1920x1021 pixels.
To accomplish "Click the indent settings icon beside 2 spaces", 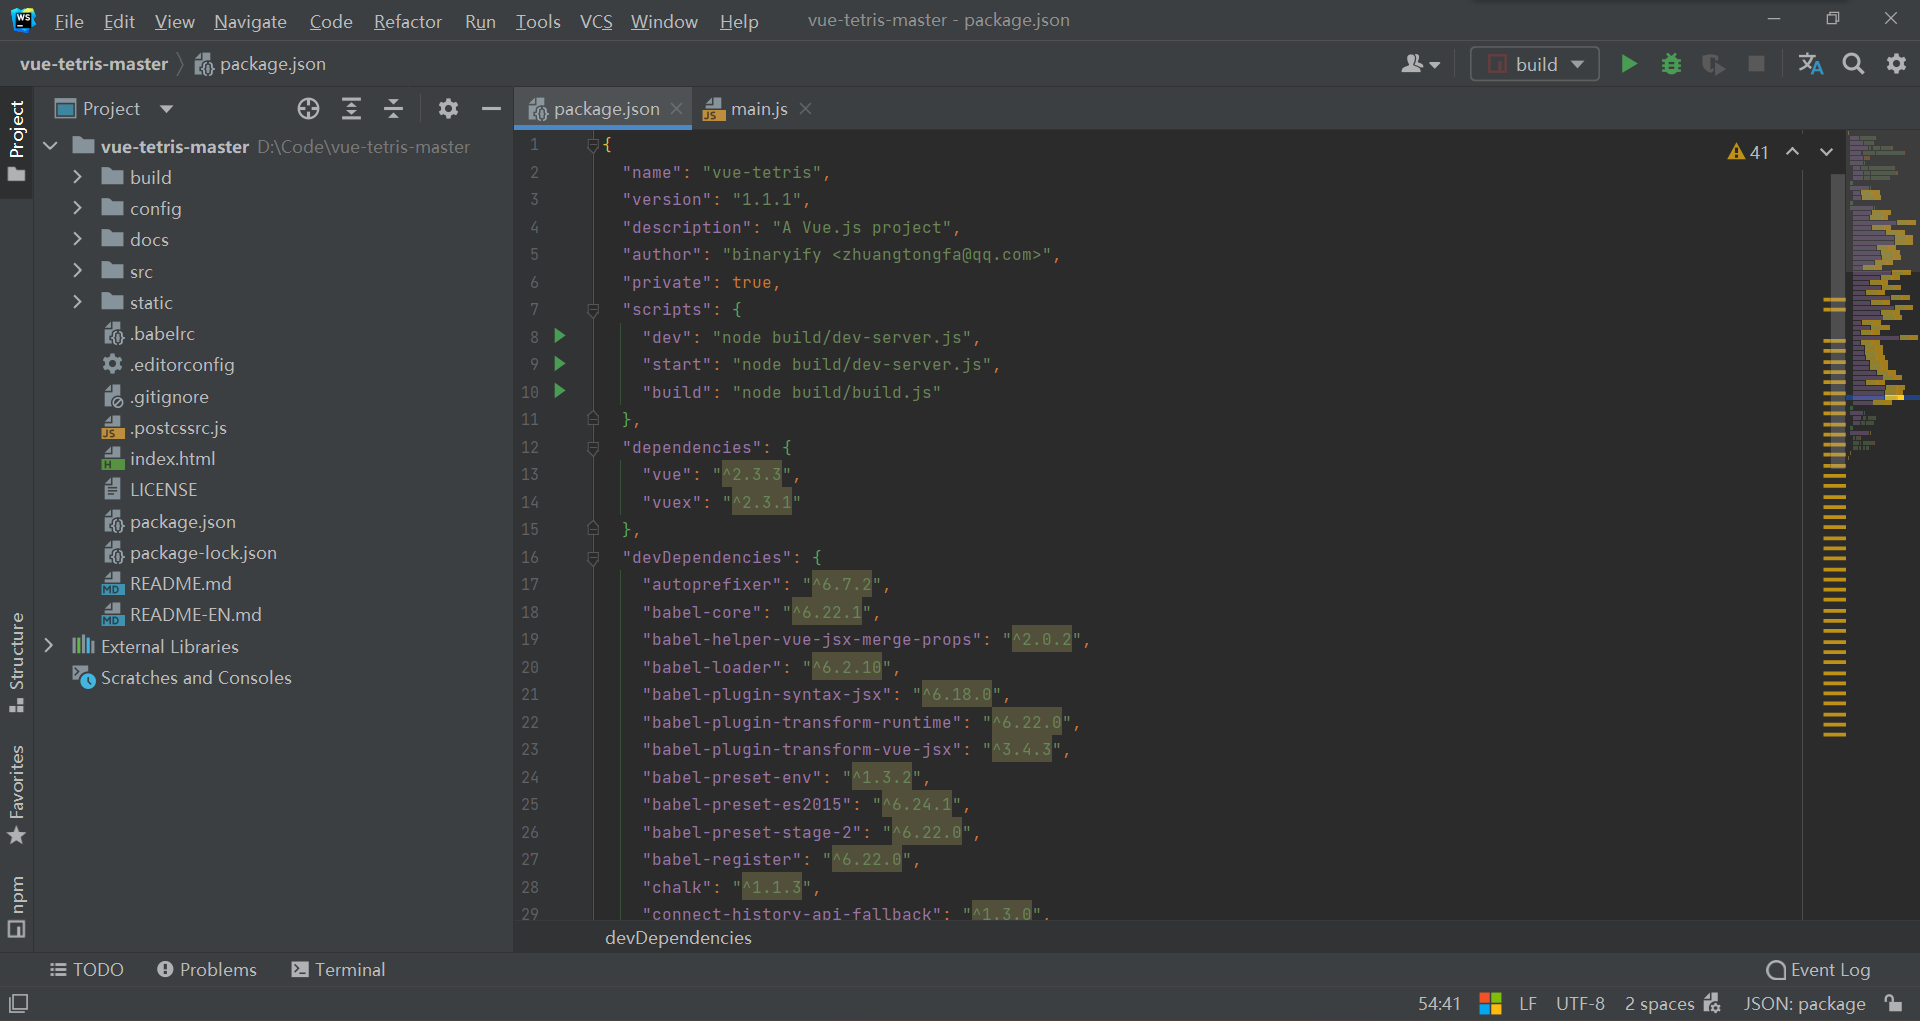I will (x=1712, y=1003).
